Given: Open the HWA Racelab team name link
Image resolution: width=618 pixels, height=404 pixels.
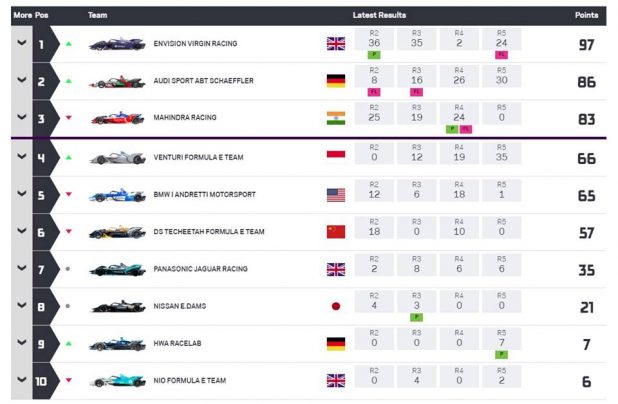Looking at the screenshot, I should click(x=182, y=343).
